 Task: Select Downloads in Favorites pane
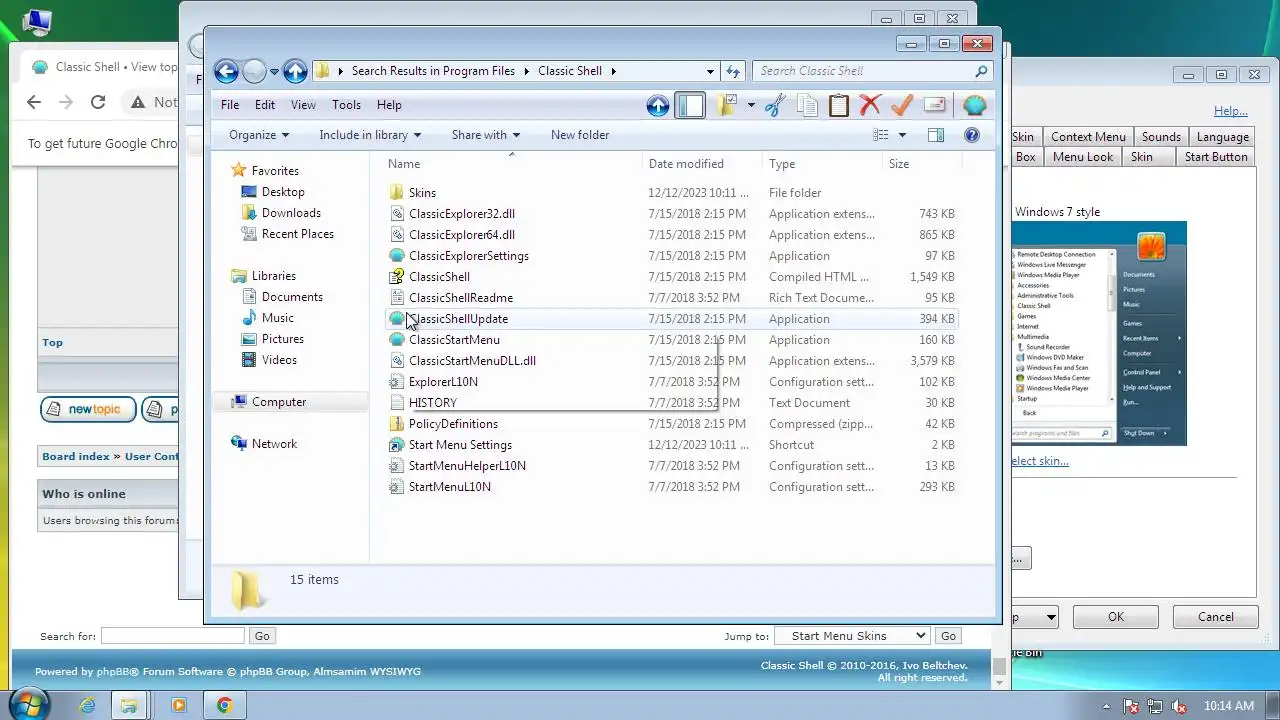pyautogui.click(x=291, y=213)
